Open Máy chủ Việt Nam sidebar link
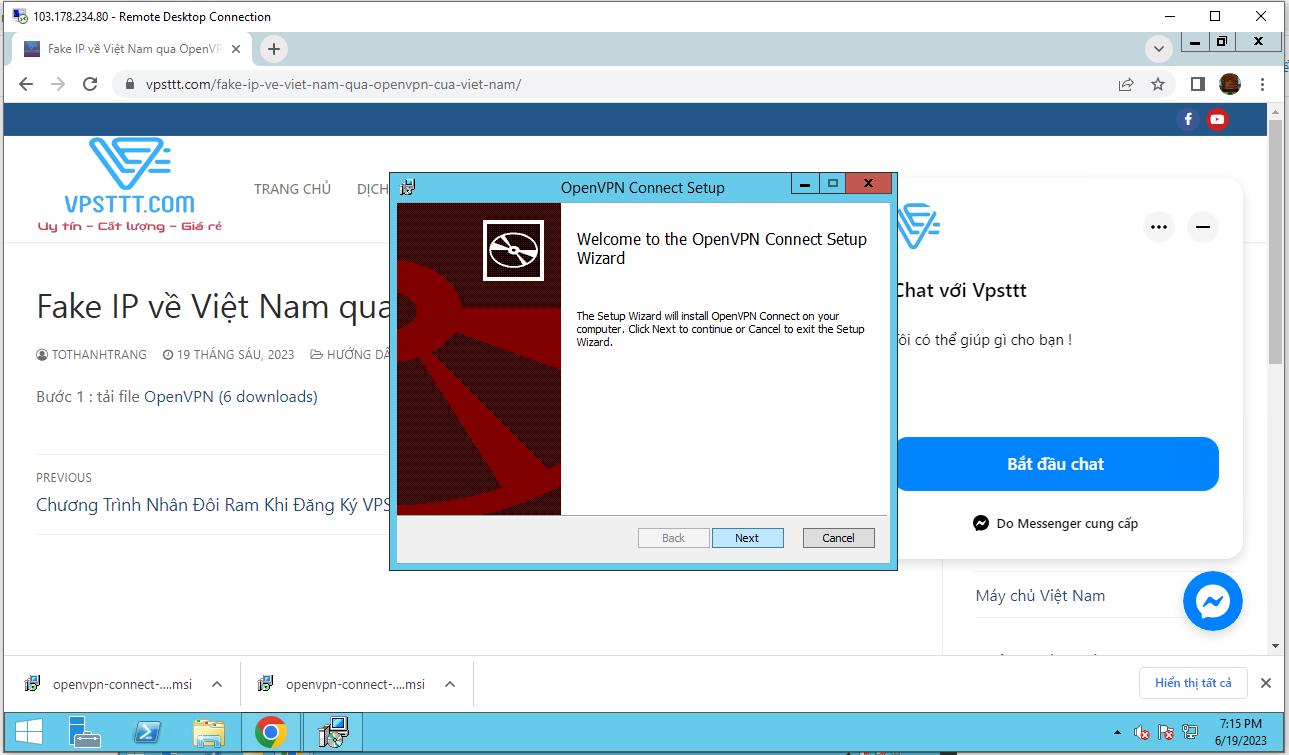The width and height of the screenshot is (1289, 755). pos(1040,595)
